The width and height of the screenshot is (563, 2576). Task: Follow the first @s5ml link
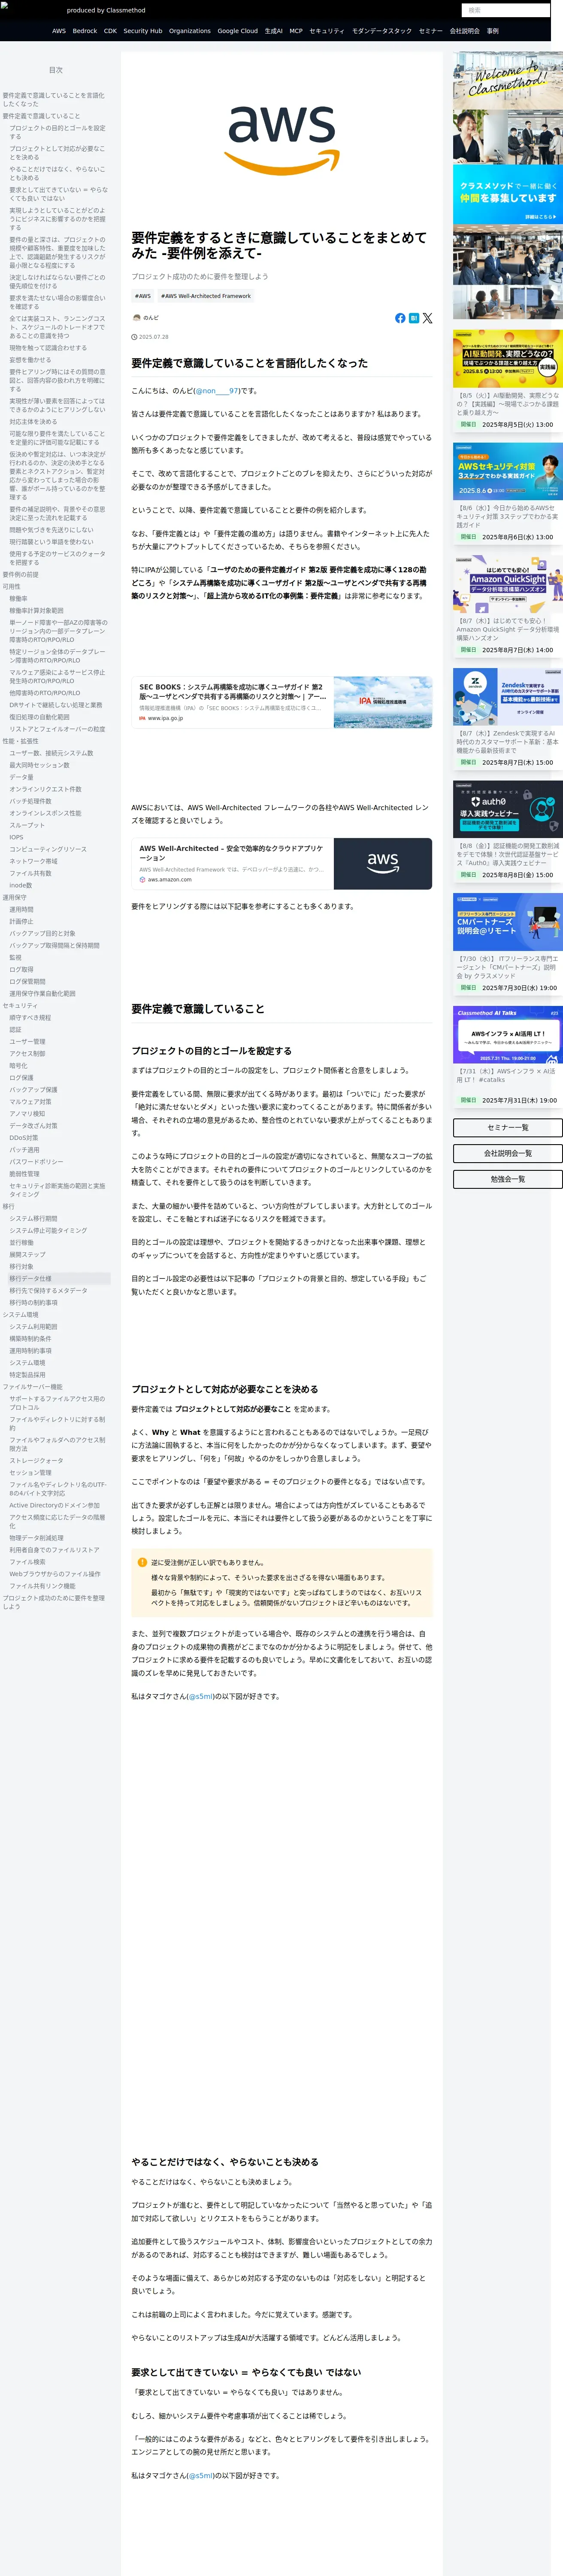pyautogui.click(x=201, y=1696)
